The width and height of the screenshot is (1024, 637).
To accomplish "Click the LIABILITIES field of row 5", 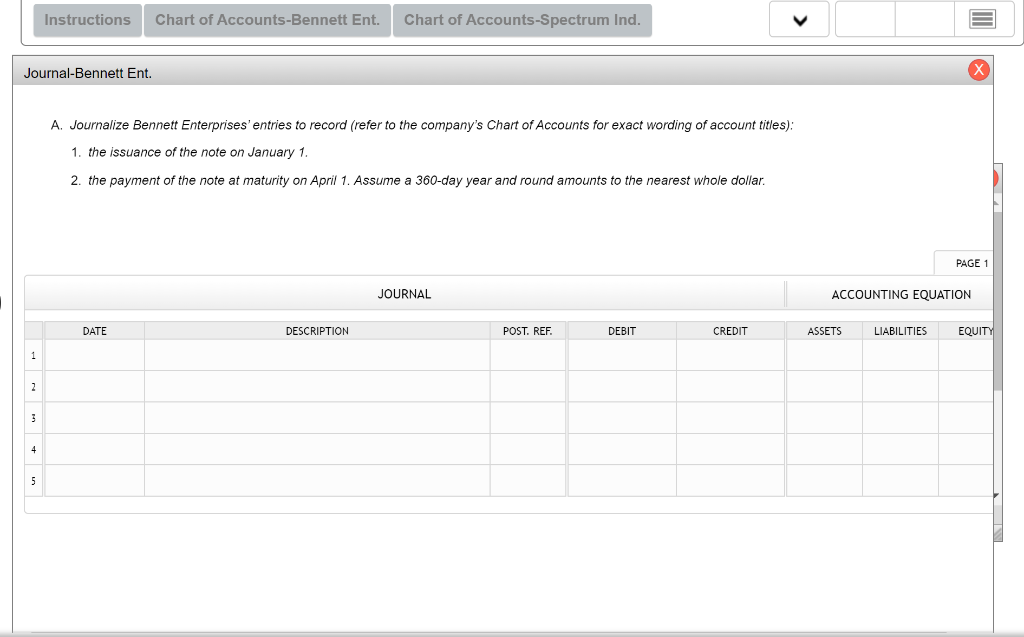I will (899, 480).
